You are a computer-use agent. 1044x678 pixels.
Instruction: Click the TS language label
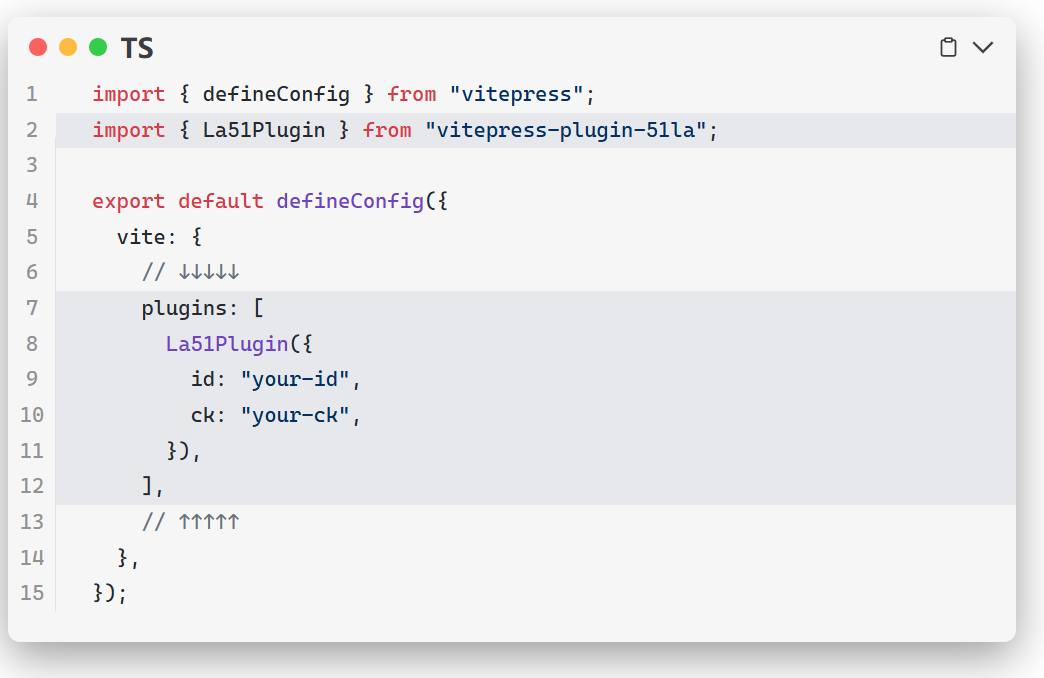(137, 48)
